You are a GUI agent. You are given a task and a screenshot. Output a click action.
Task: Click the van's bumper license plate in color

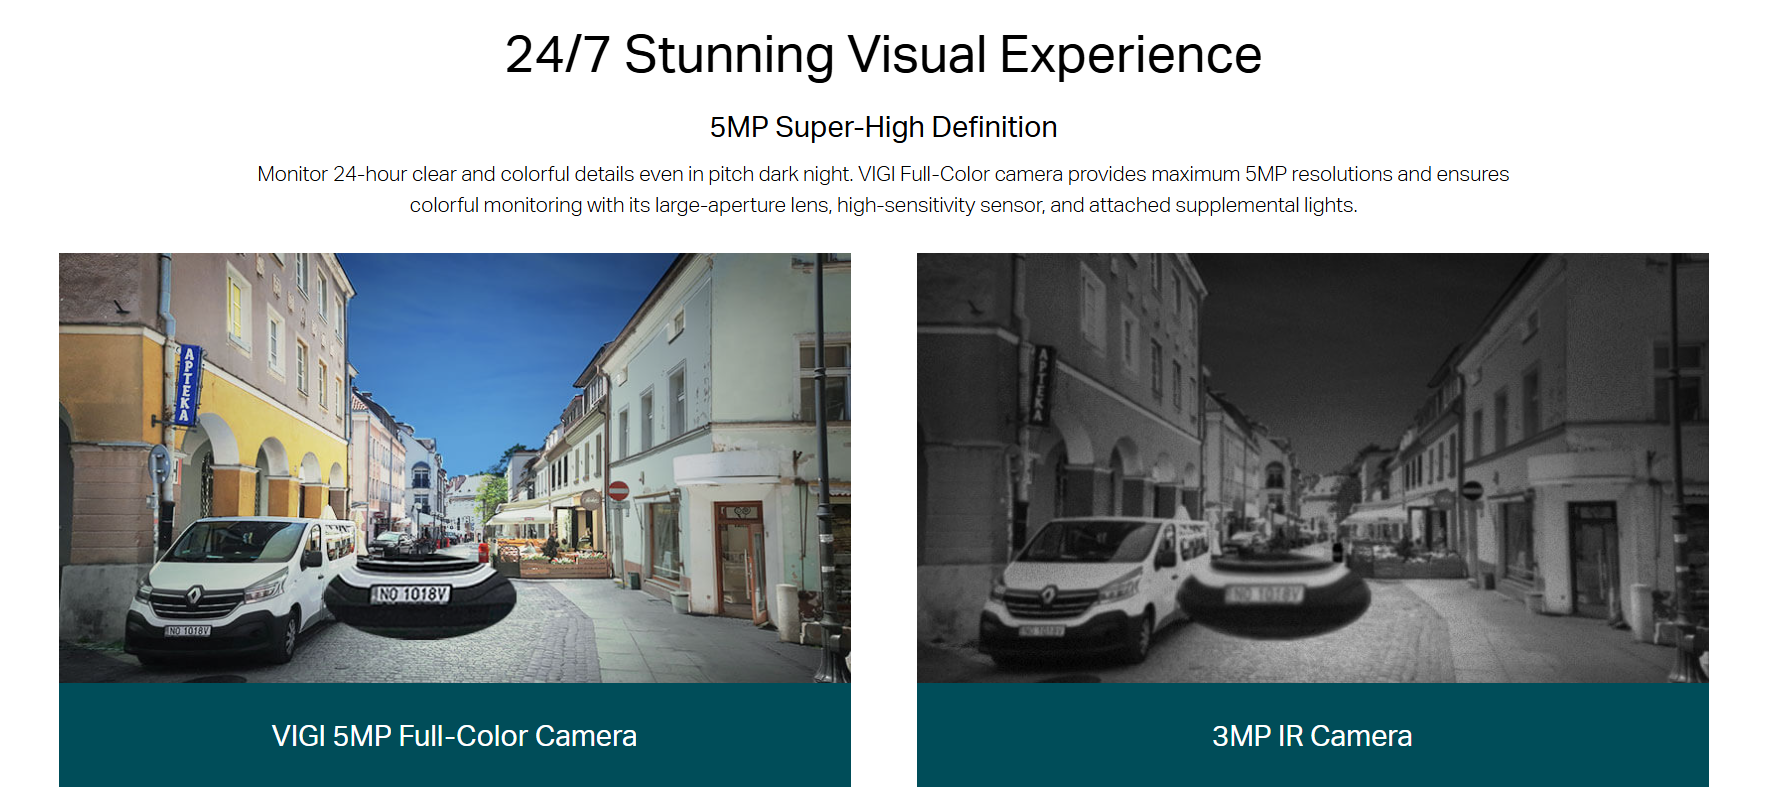188,631
